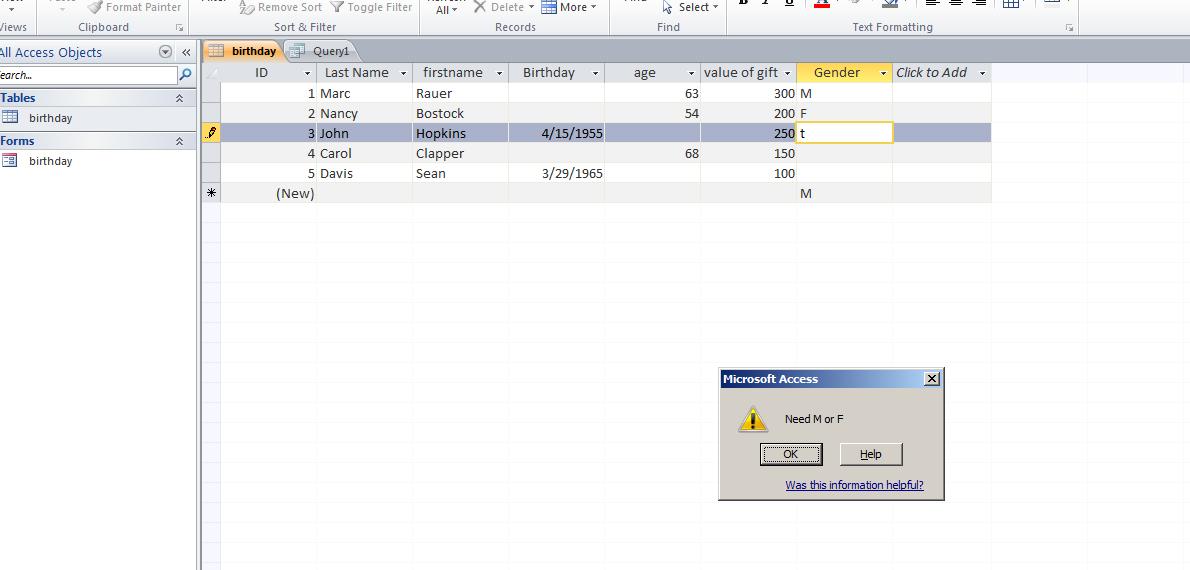Screen dimensions: 1190x570
Task: Open the Click to Add column dropdown
Action: [982, 74]
